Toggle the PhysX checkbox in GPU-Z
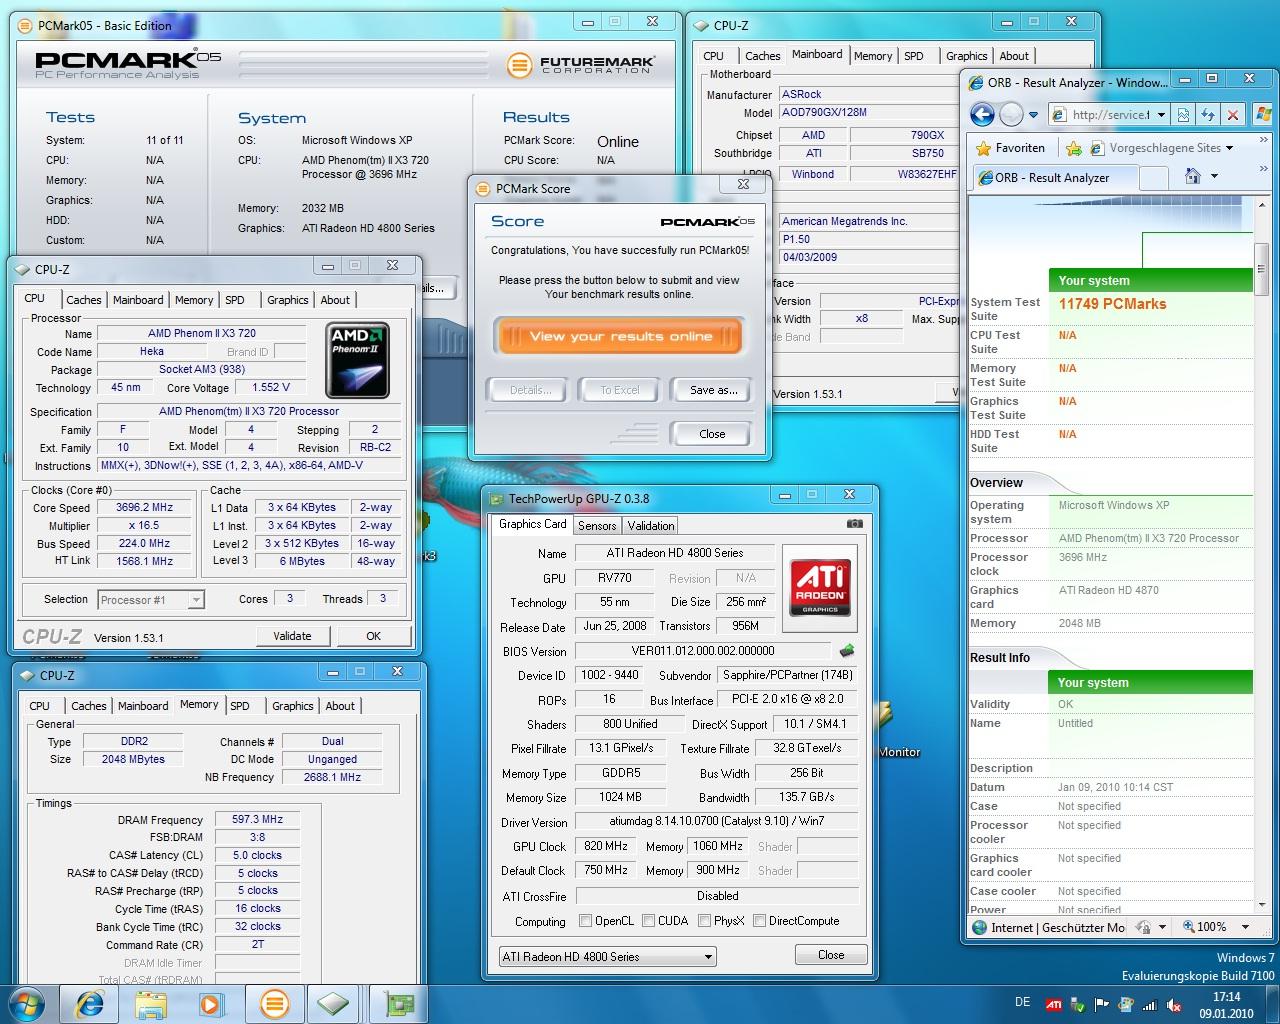The image size is (1280, 1024). (704, 921)
